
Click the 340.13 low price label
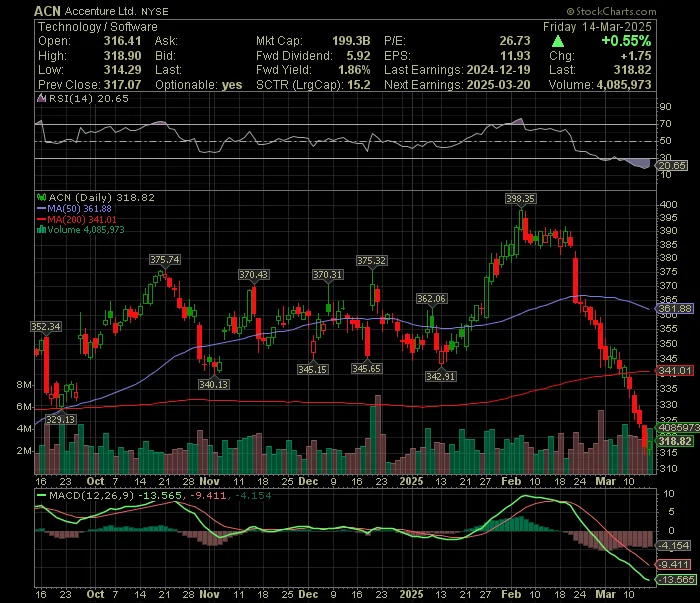click(213, 384)
